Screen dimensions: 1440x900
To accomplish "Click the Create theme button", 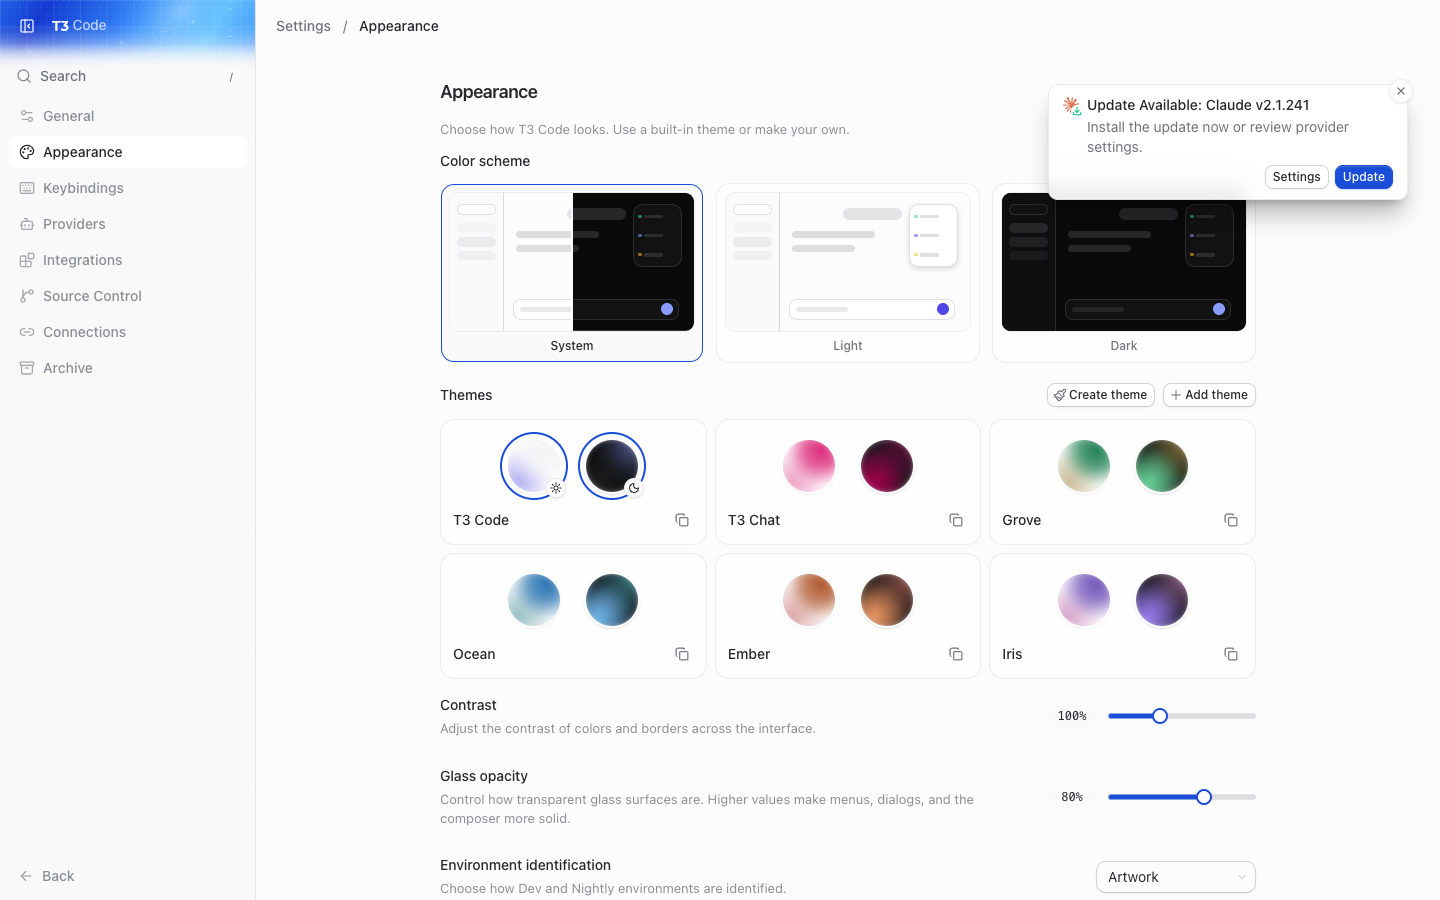I will [1101, 395].
